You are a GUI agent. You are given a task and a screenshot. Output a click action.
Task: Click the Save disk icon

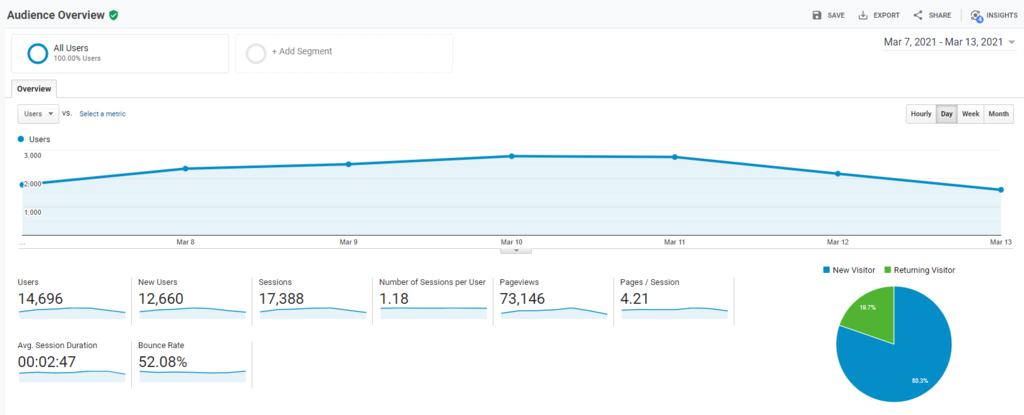point(817,15)
